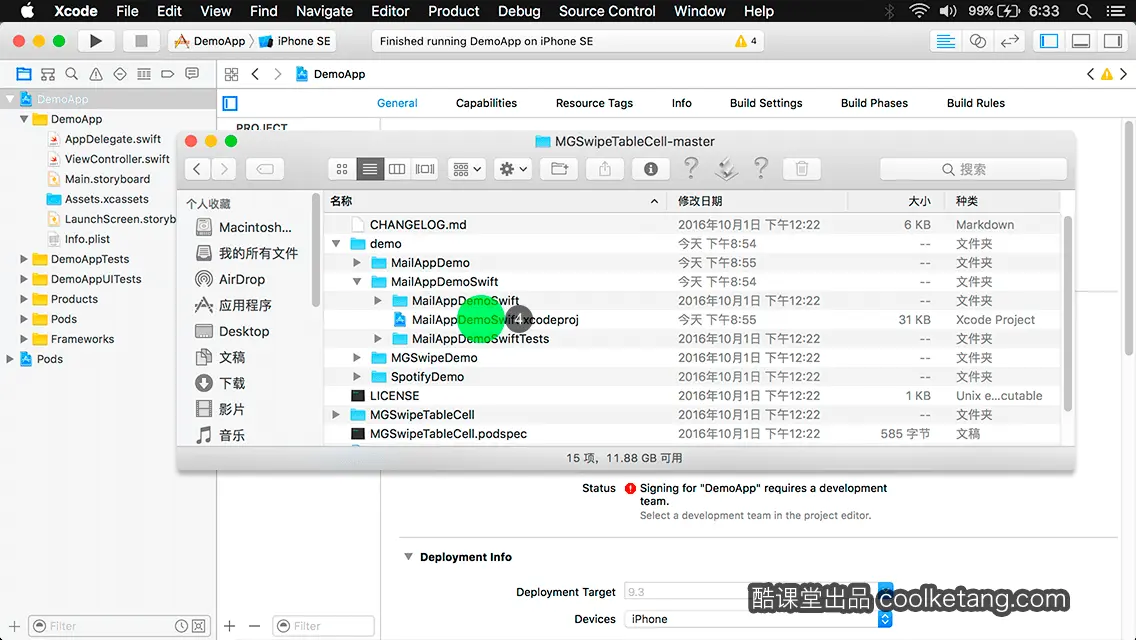
Task: Open Wi-Fi status in menu bar
Action: point(919,11)
